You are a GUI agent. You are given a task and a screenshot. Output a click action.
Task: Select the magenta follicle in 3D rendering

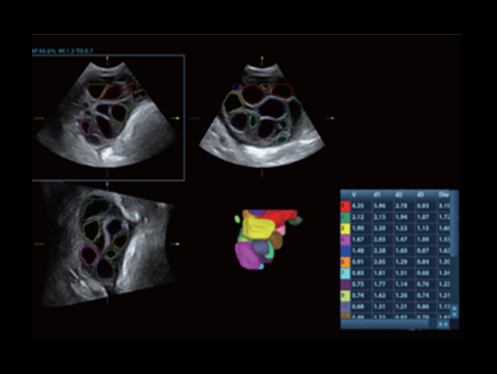[247, 255]
